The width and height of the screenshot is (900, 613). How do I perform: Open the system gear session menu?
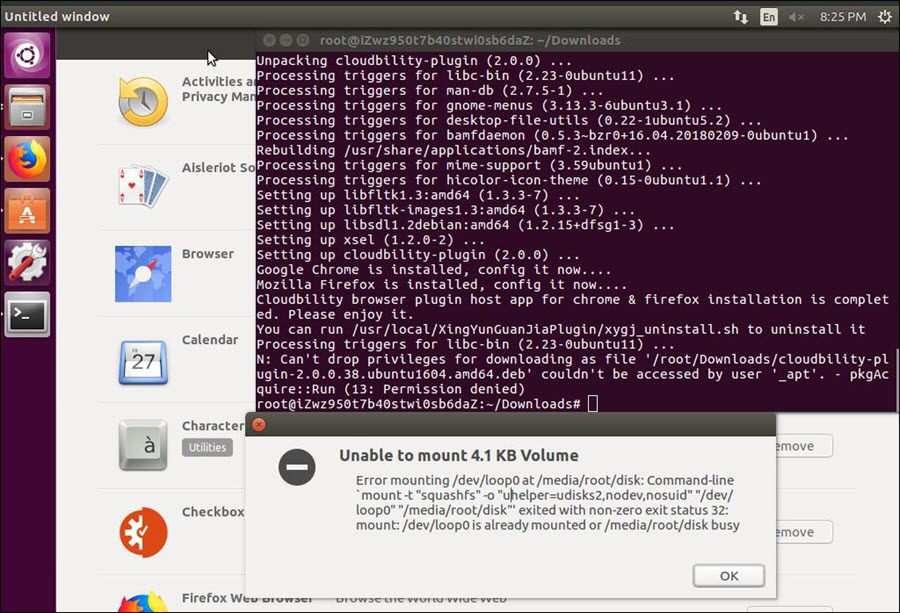click(x=884, y=17)
